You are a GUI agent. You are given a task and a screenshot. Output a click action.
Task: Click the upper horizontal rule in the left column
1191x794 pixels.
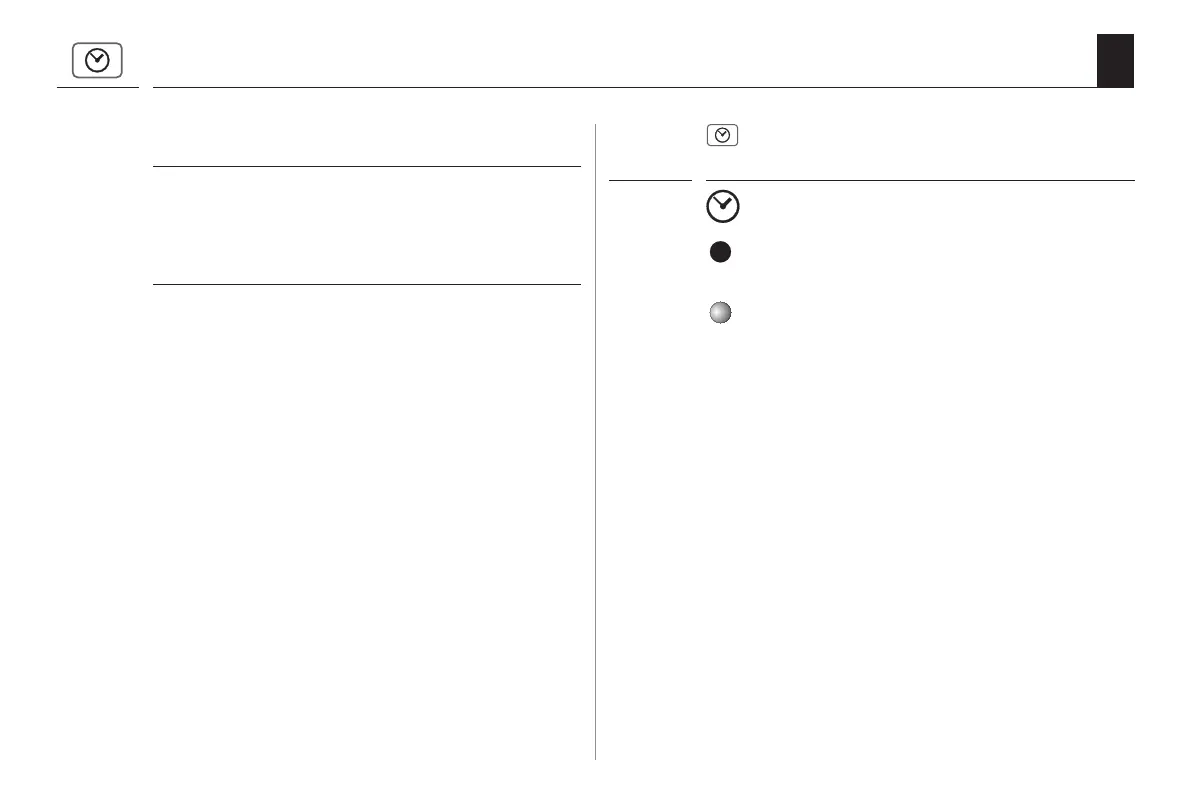[x=366, y=166]
